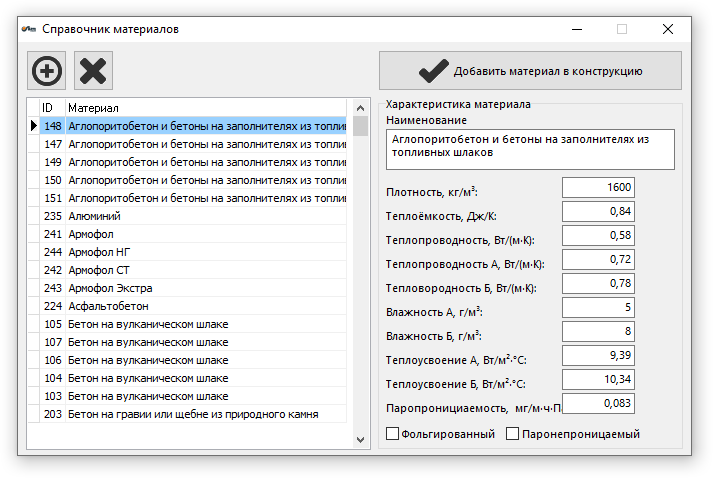Screen dimensions: 713x478
Task: Select the Асфальтобетон material row
Action: tap(187, 306)
